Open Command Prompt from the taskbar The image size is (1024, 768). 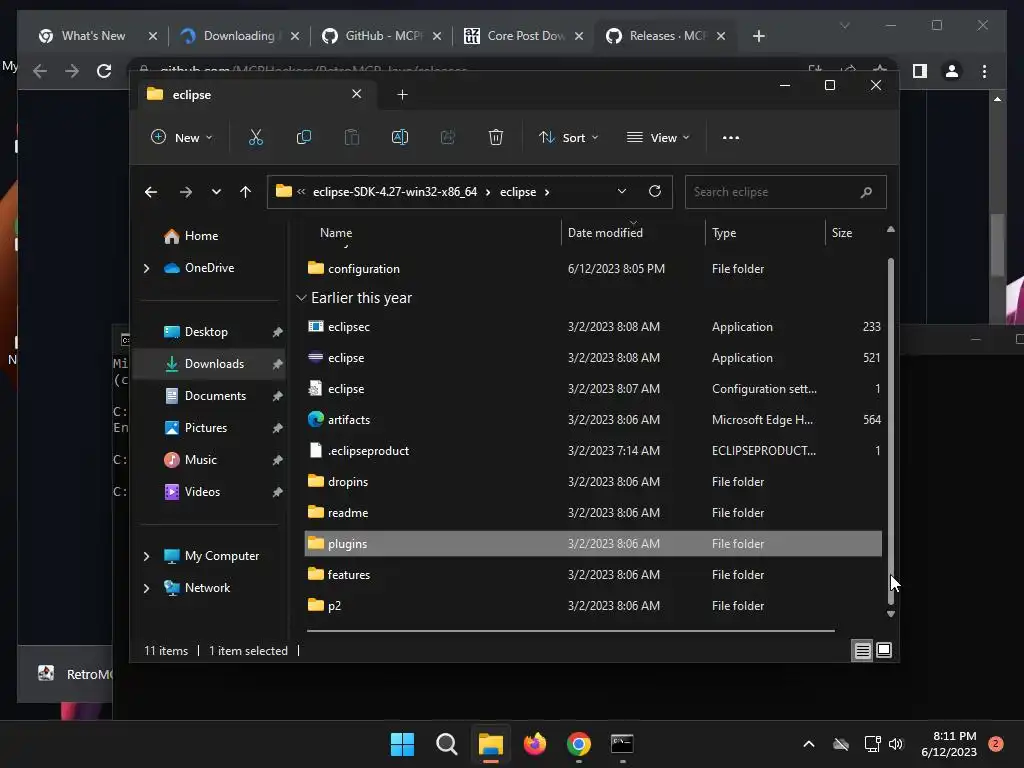click(622, 744)
